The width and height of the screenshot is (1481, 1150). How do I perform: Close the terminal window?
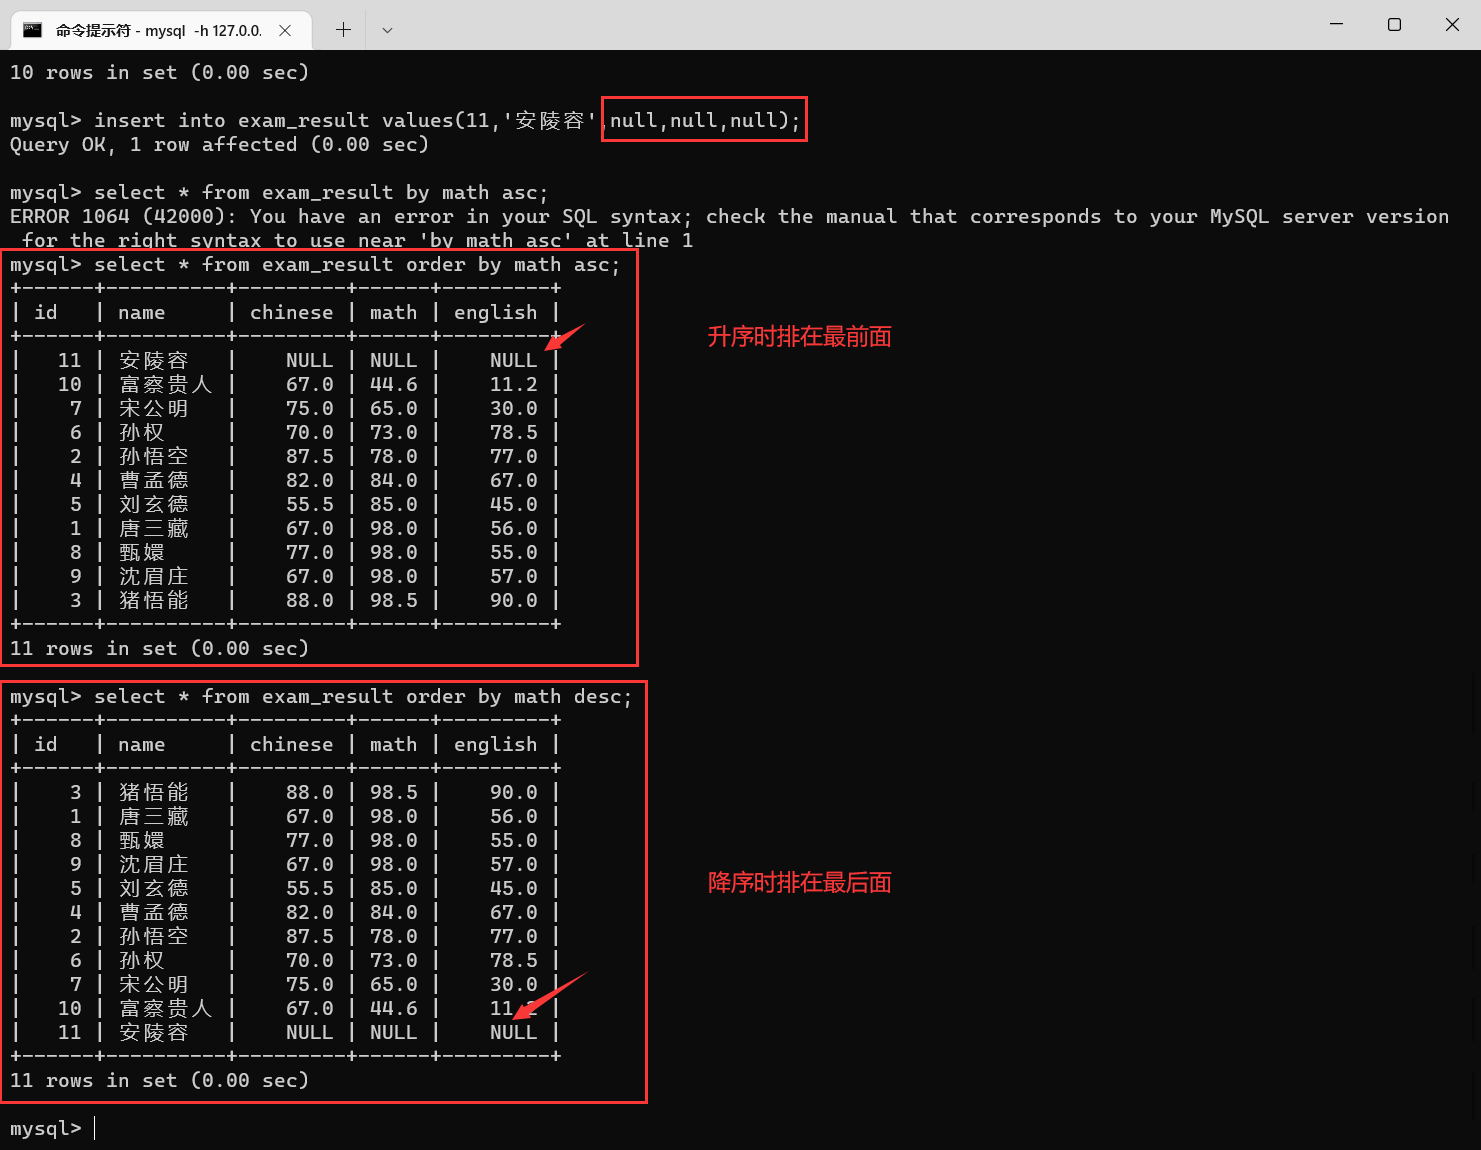(x=1452, y=24)
